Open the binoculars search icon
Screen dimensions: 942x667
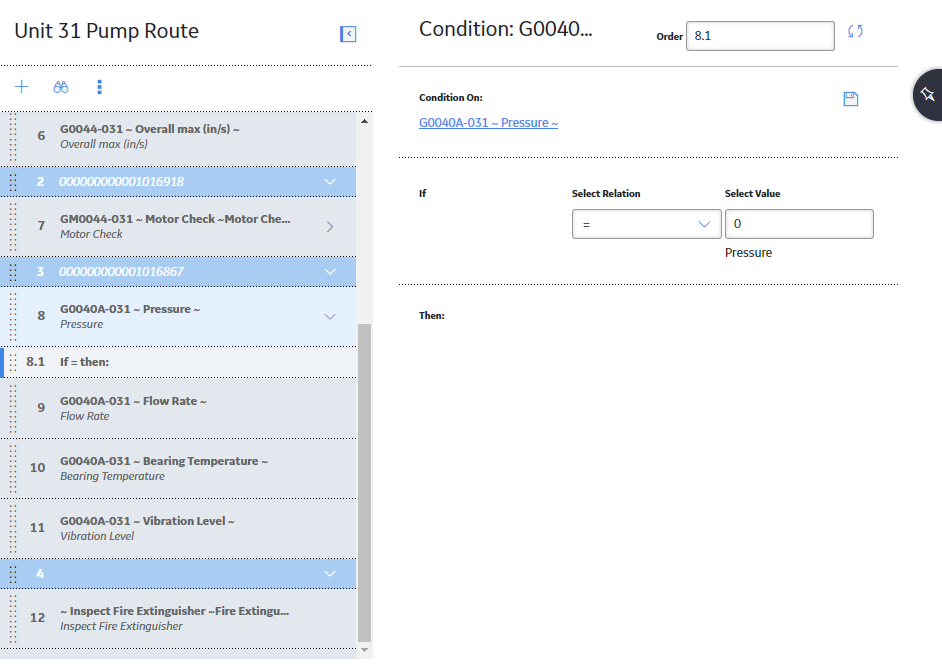[x=61, y=87]
